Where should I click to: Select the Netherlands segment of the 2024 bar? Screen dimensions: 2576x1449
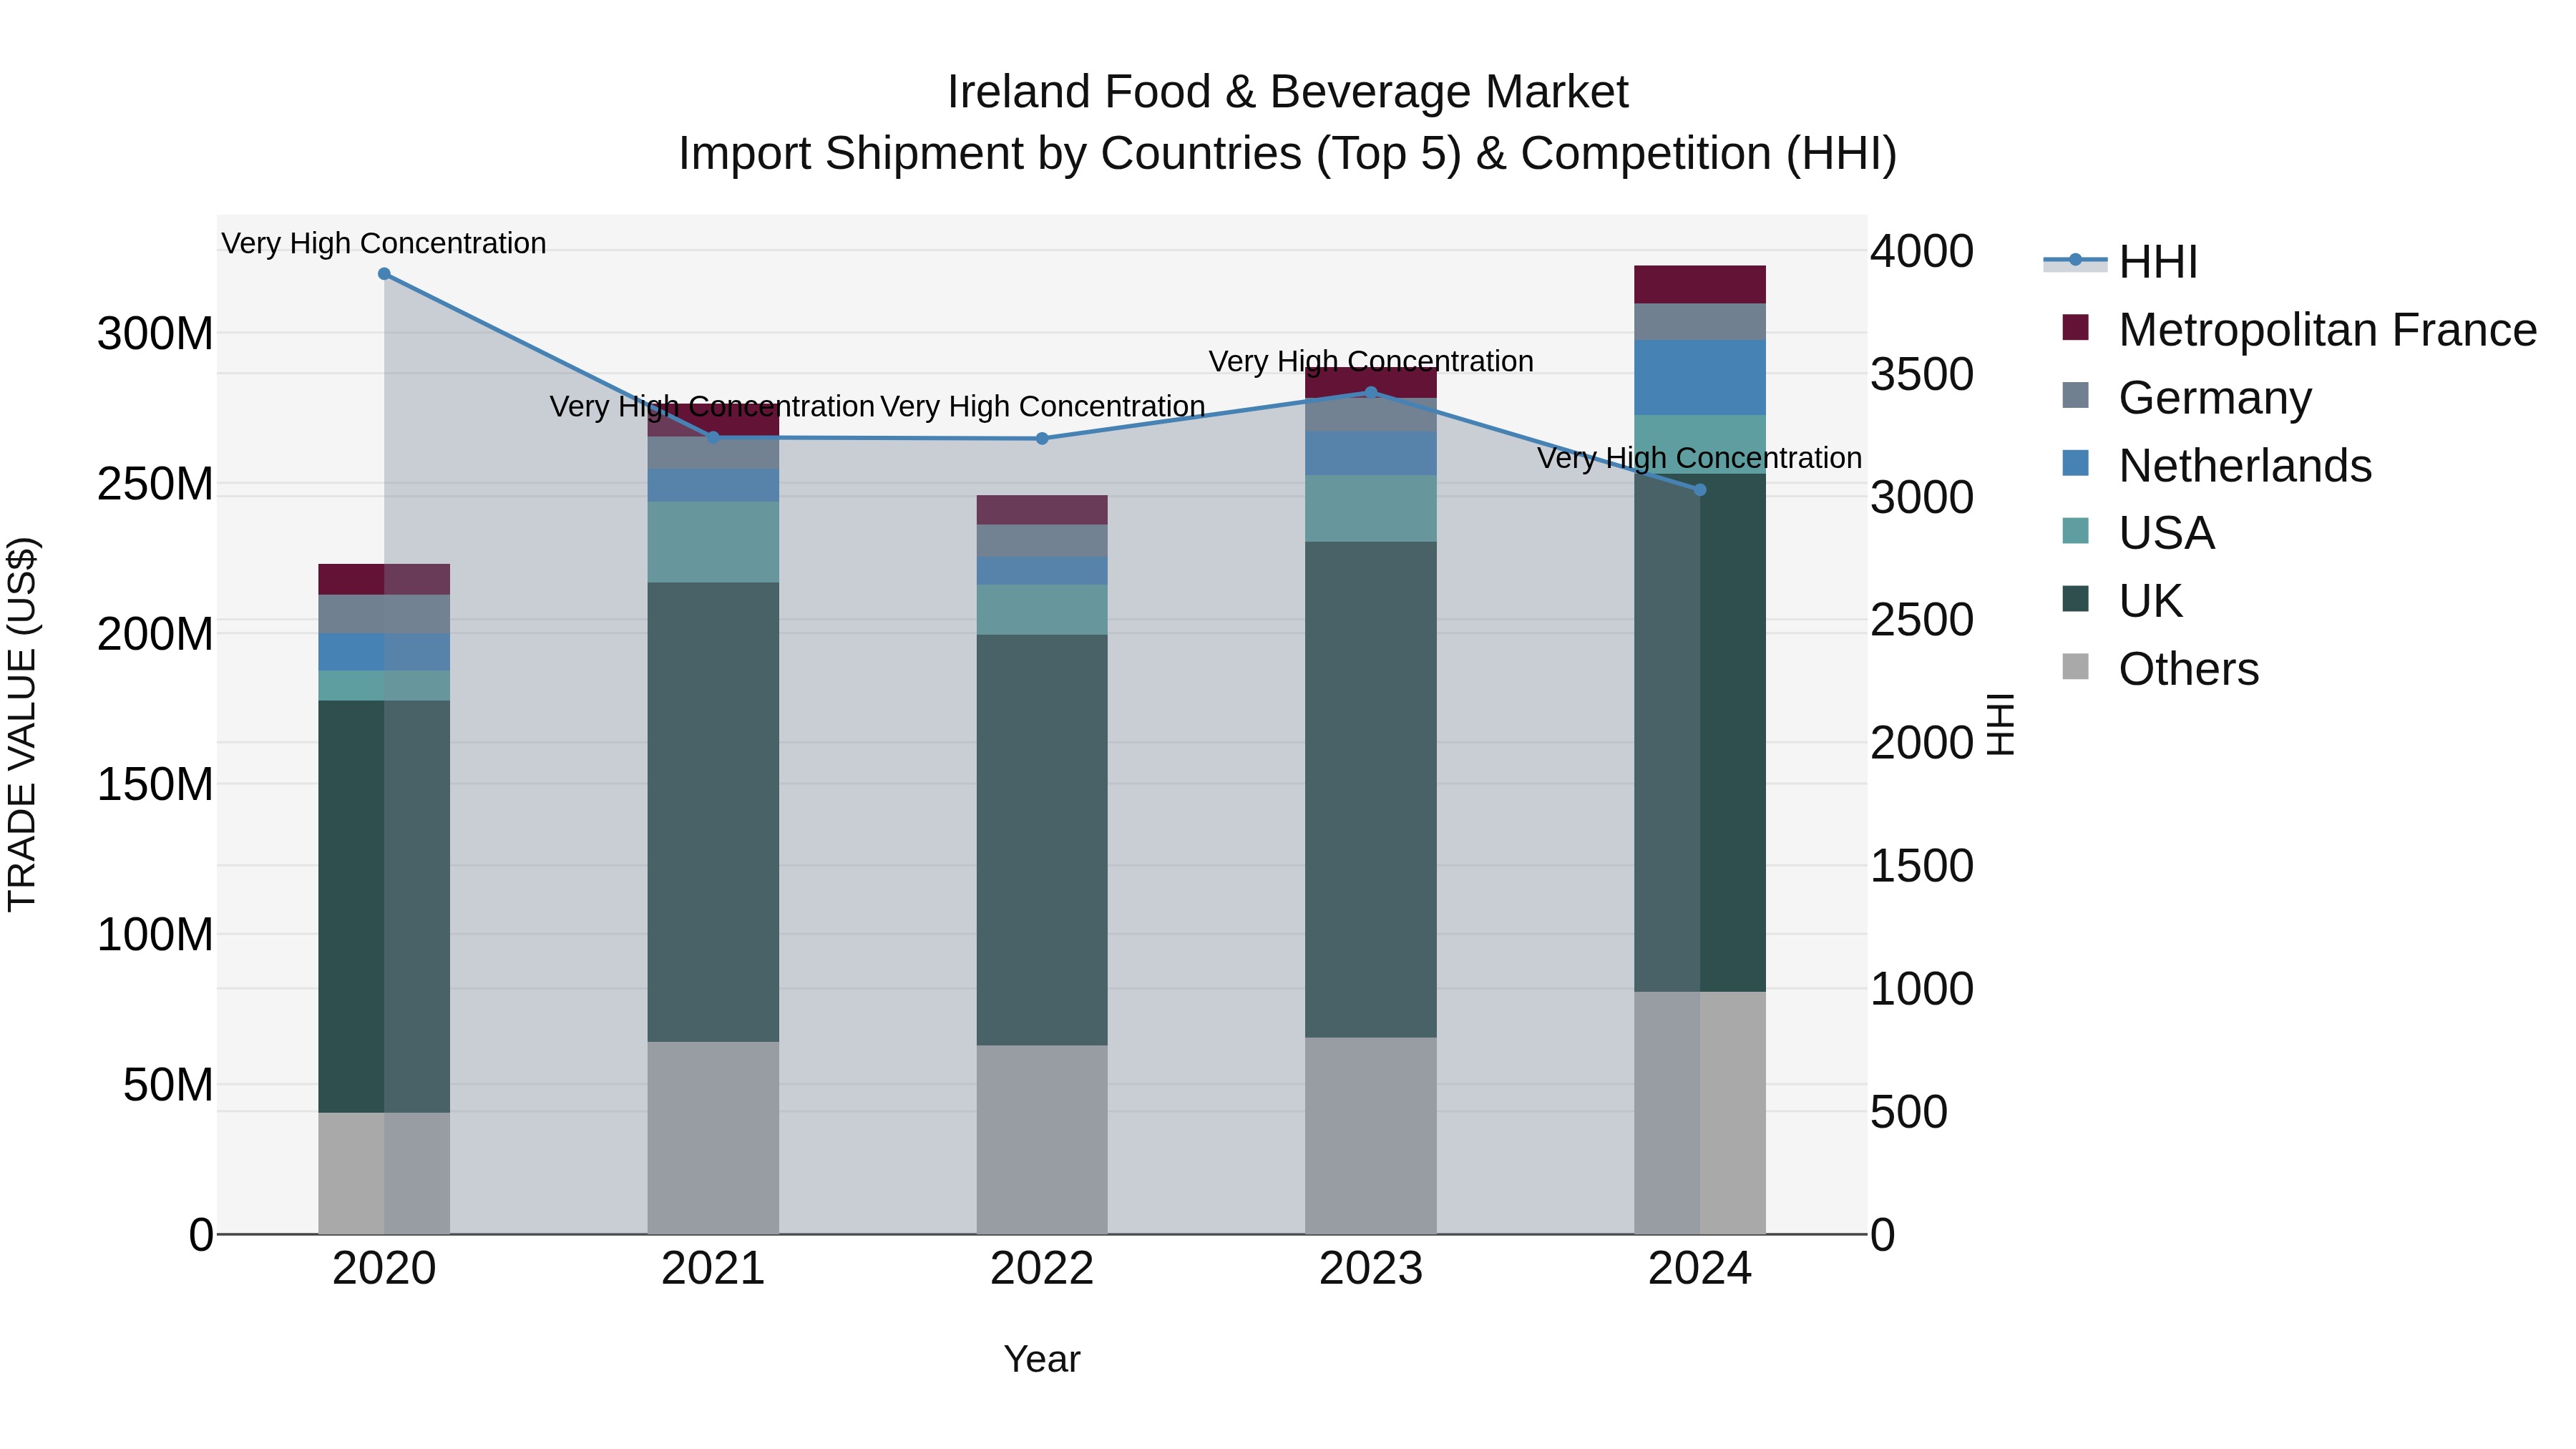[1700, 378]
